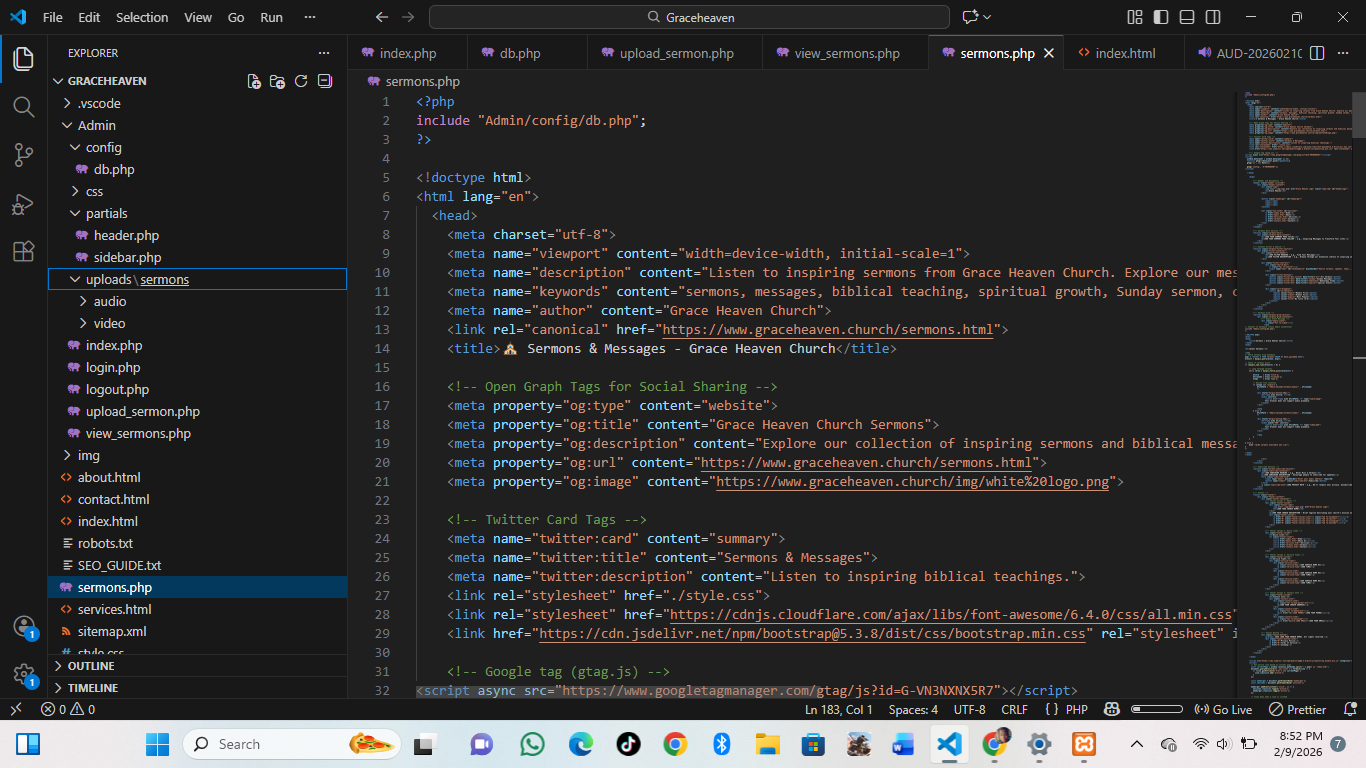Click New Folder icon in Explorer header
The width and height of the screenshot is (1366, 768).
tap(277, 81)
